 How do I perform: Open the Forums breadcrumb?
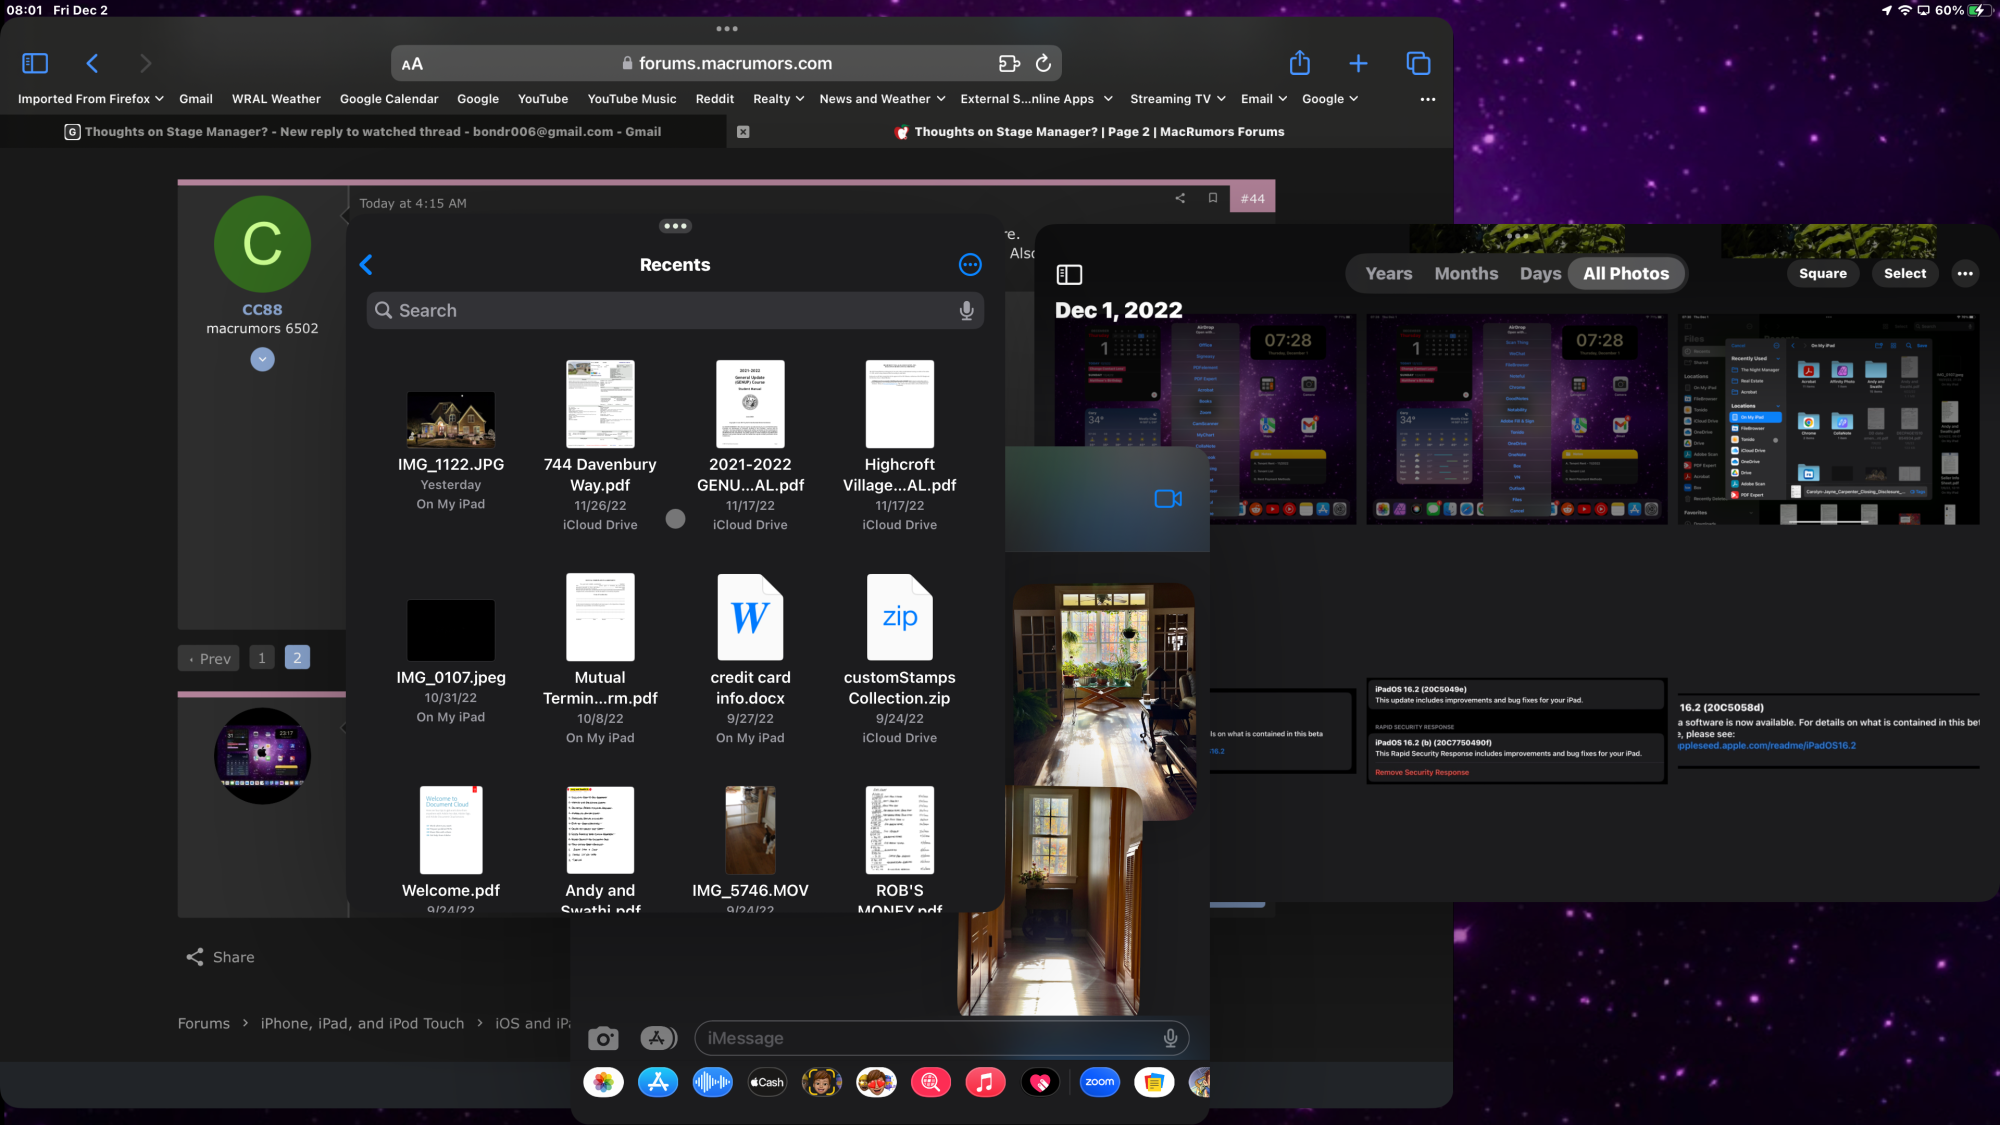[x=204, y=1023]
